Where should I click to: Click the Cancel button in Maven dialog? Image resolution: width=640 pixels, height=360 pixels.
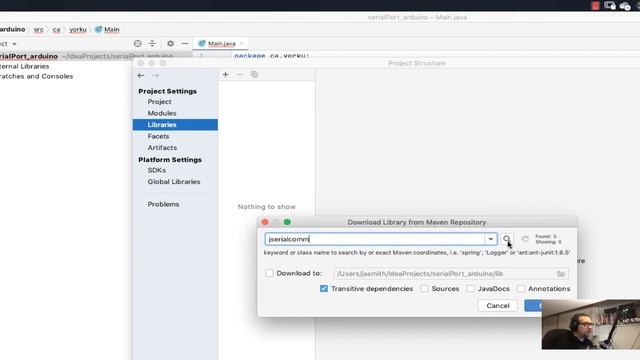click(498, 305)
